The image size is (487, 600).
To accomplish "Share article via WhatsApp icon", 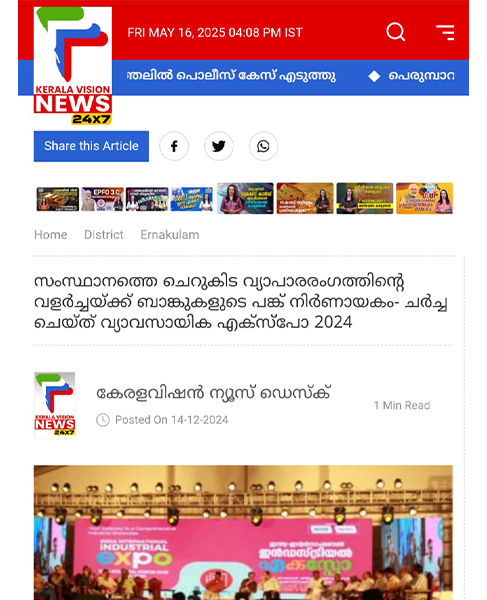I will tap(263, 146).
